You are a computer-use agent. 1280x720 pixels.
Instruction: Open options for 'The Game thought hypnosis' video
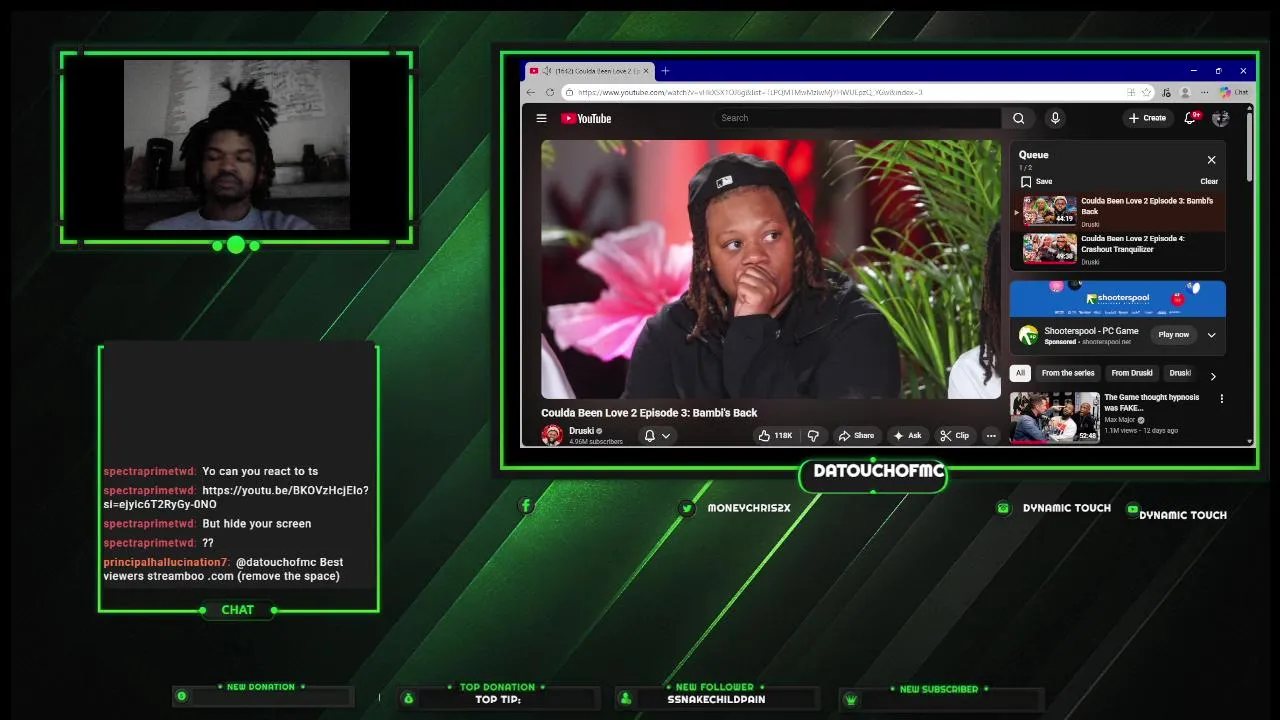pos(1221,399)
